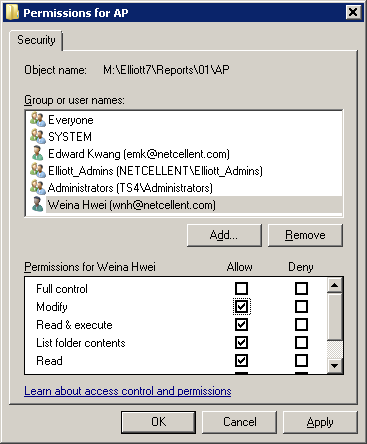Click the folder icon in title bar
Viewport: 367px width, 444px height.
click(12, 12)
